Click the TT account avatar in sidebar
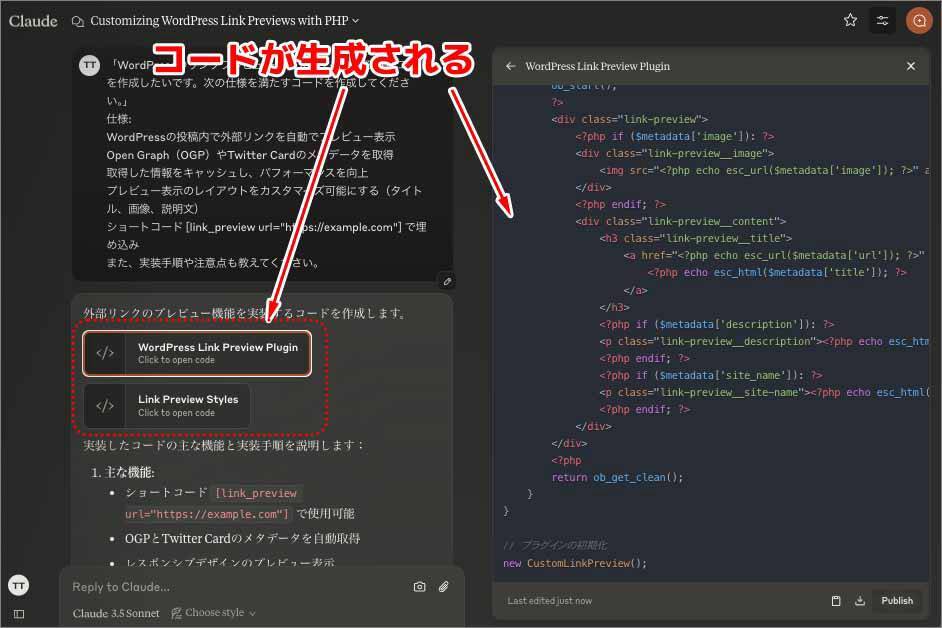This screenshot has height=628, width=942. tap(19, 586)
